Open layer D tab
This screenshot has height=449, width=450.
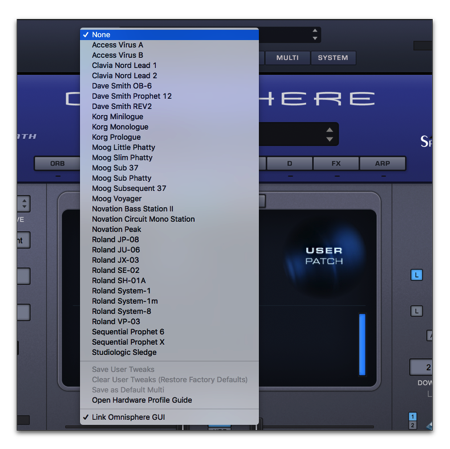pos(290,164)
